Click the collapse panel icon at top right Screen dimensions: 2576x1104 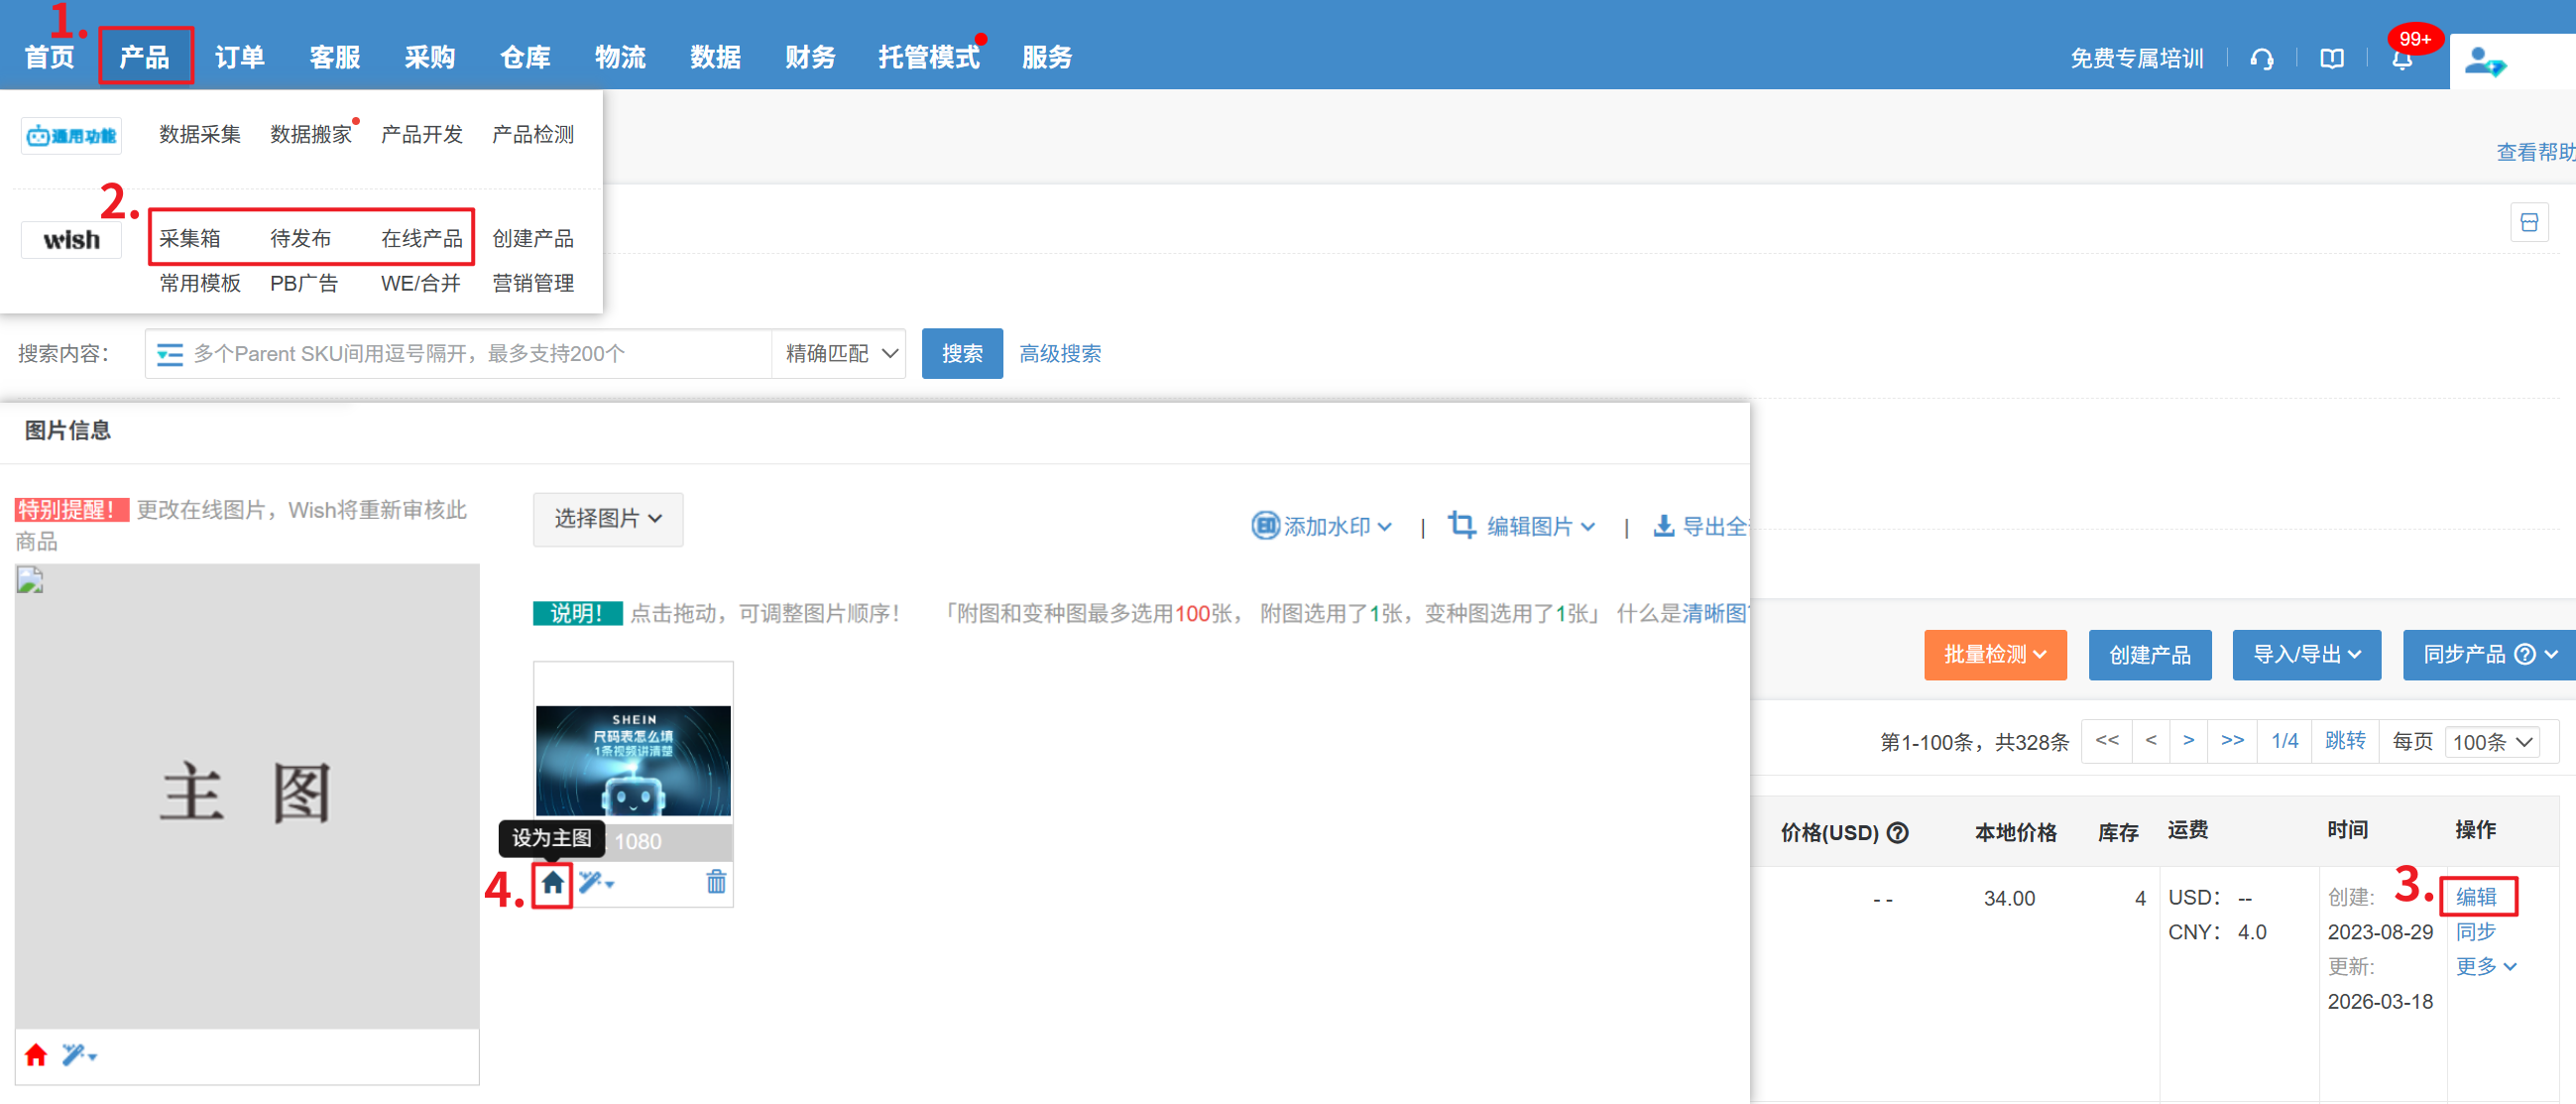[x=2528, y=222]
